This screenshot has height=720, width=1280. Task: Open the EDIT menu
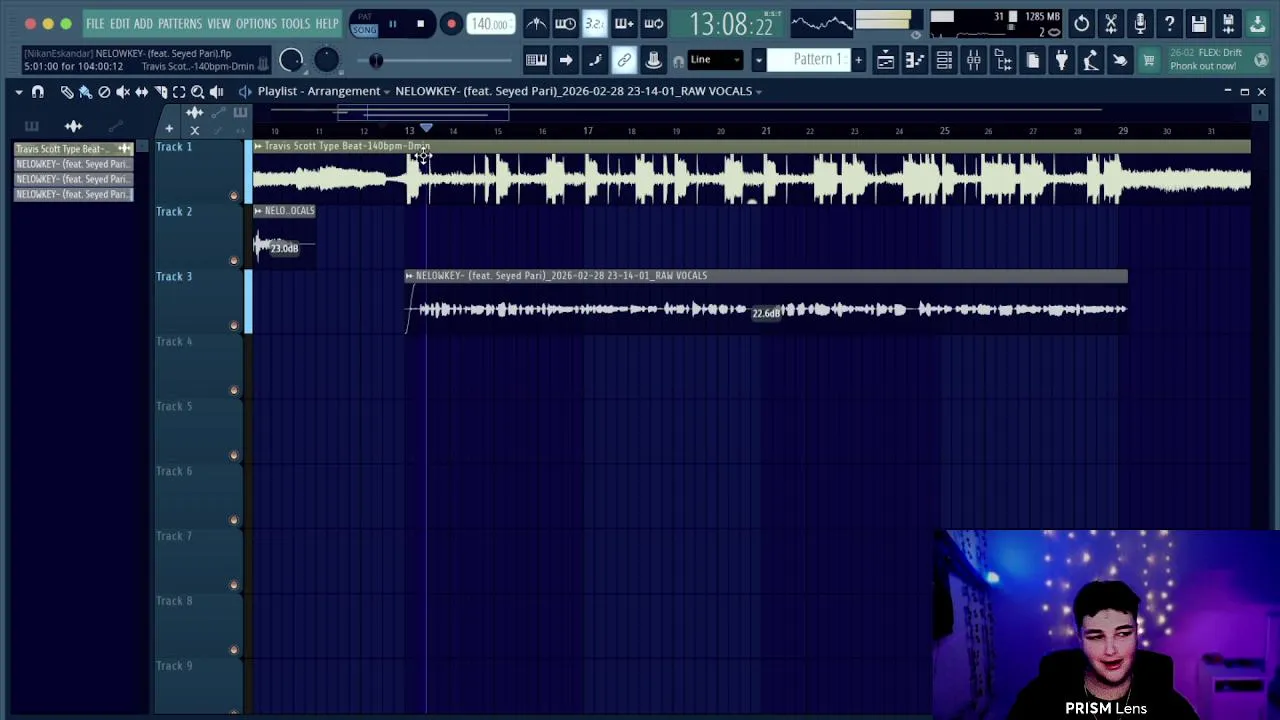tap(119, 23)
